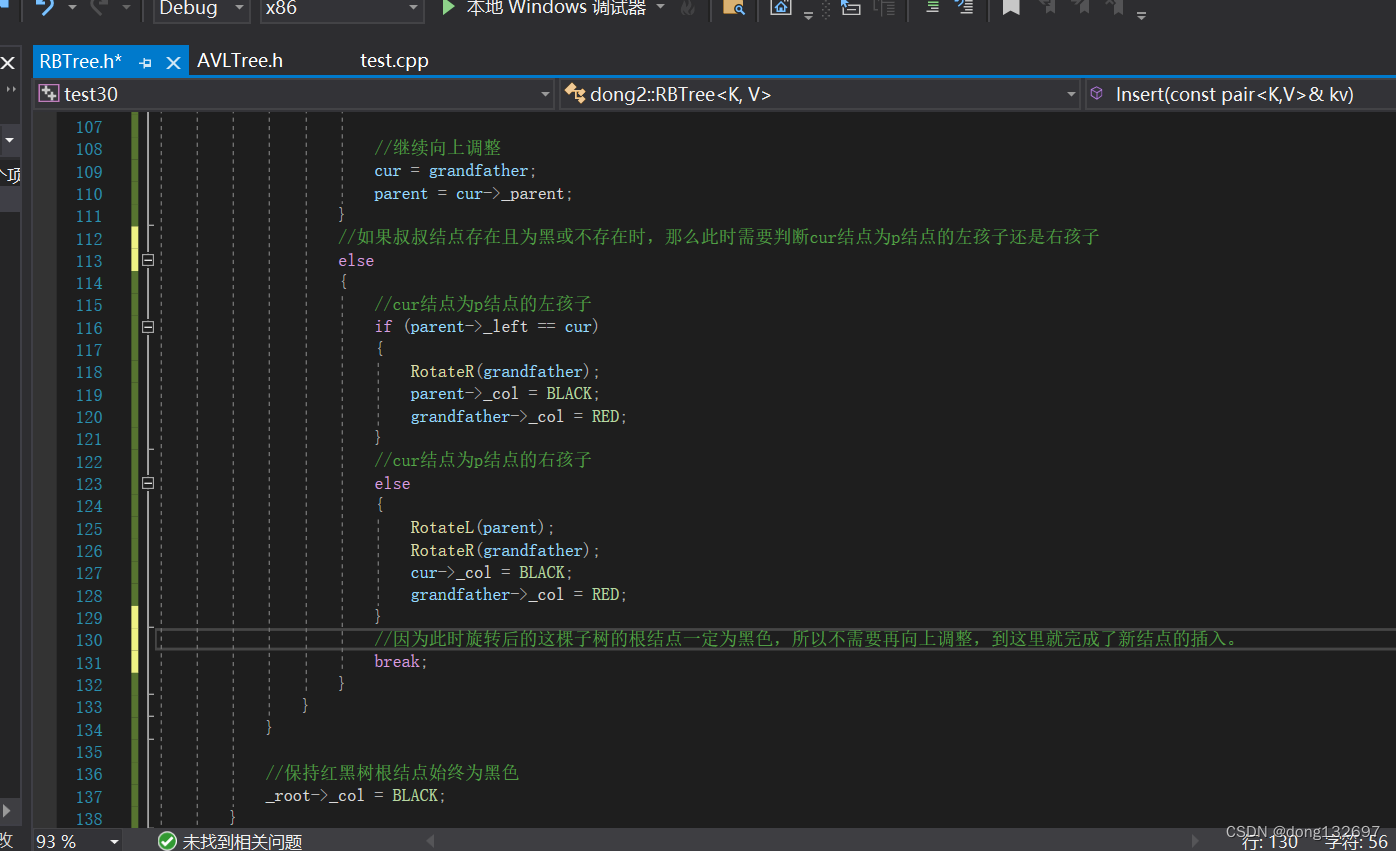Open the Undo history dropdown arrow
This screenshot has height=851, width=1396.
(72, 8)
